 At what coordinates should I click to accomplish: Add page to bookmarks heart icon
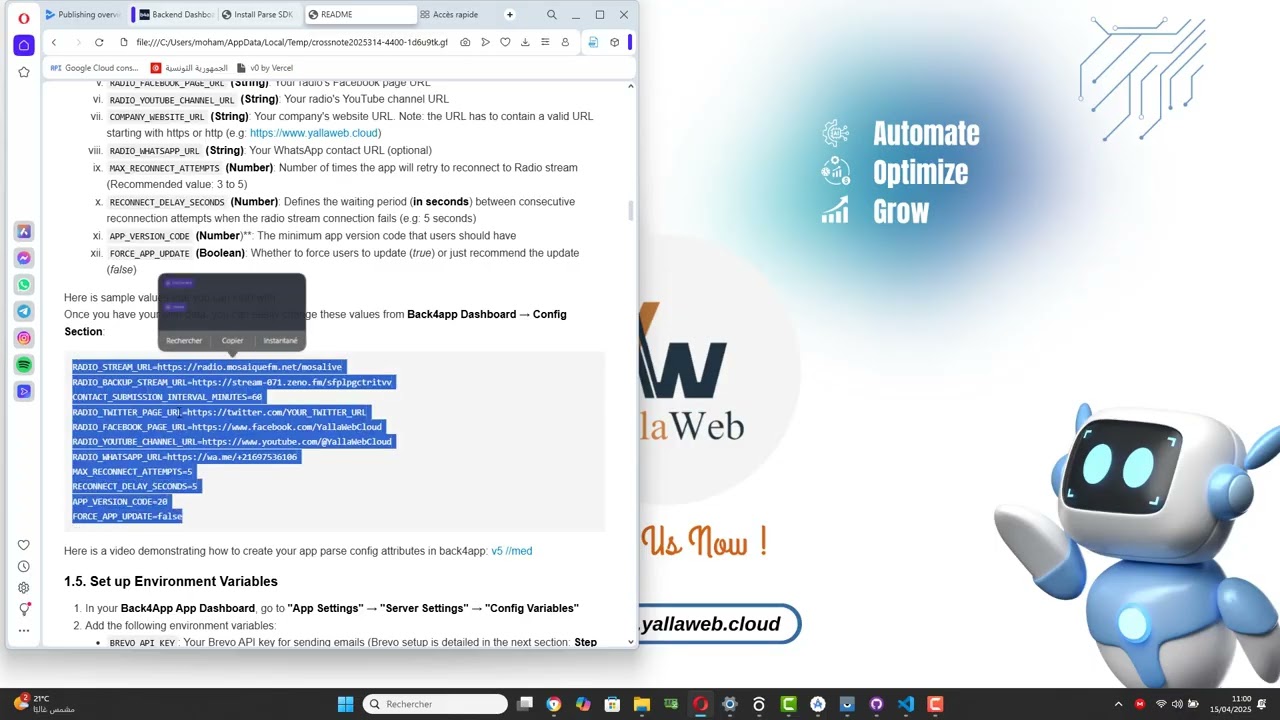pos(505,42)
